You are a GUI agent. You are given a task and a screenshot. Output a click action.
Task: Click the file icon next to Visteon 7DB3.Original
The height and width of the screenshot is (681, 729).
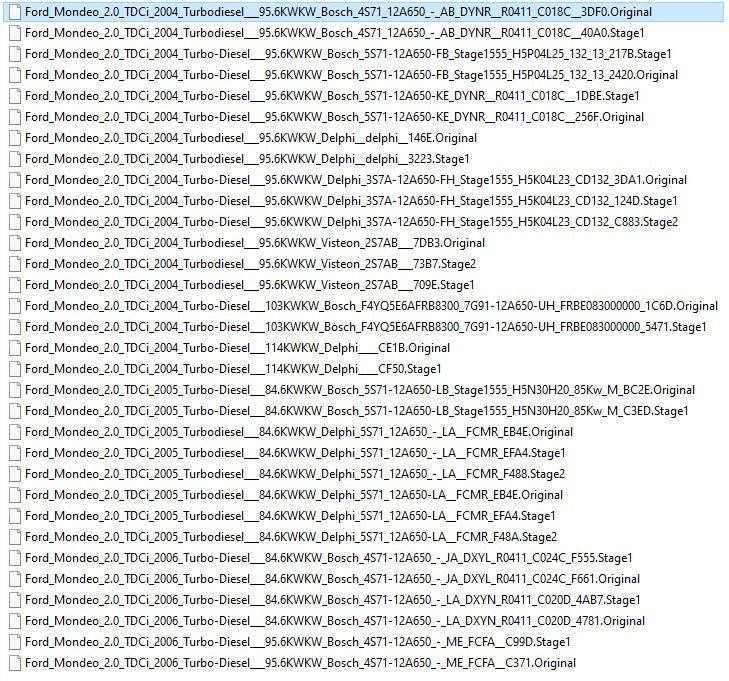tap(14, 242)
